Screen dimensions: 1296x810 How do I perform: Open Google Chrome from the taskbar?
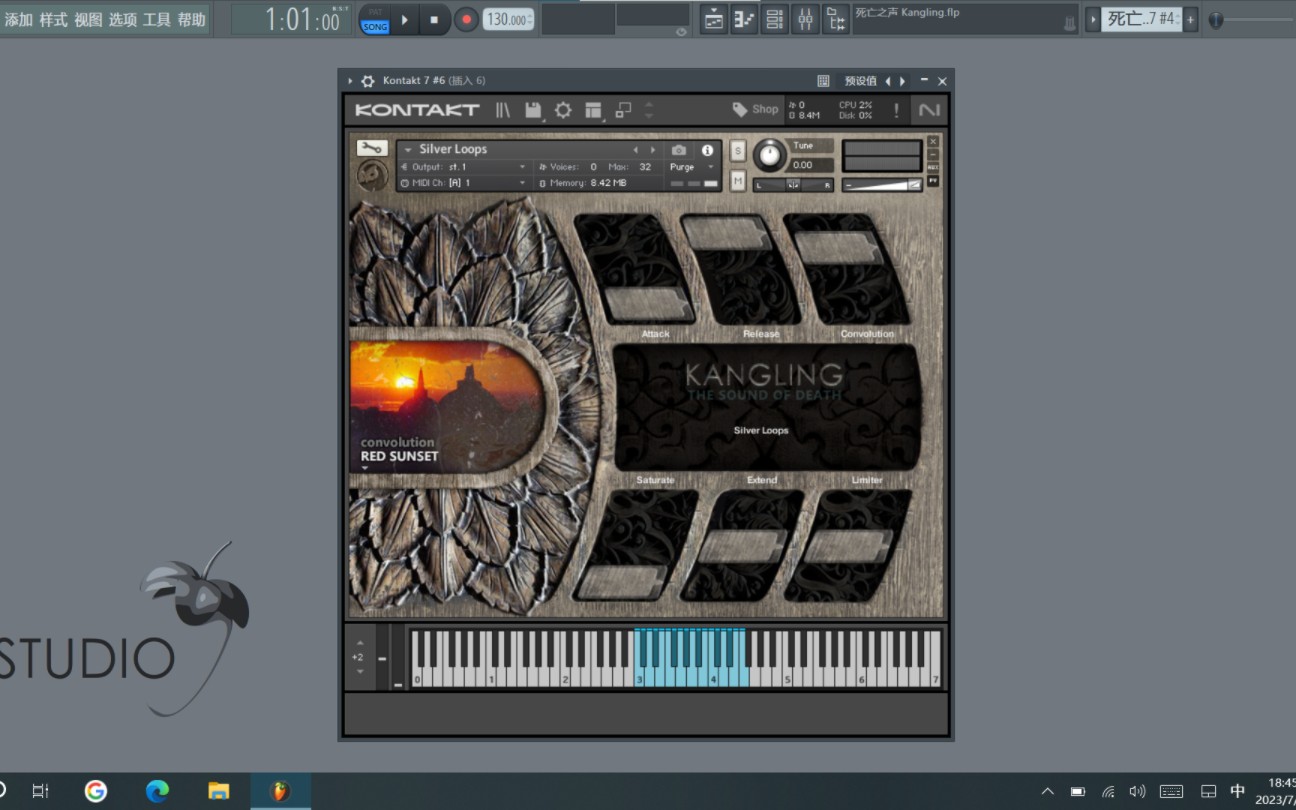coord(96,791)
